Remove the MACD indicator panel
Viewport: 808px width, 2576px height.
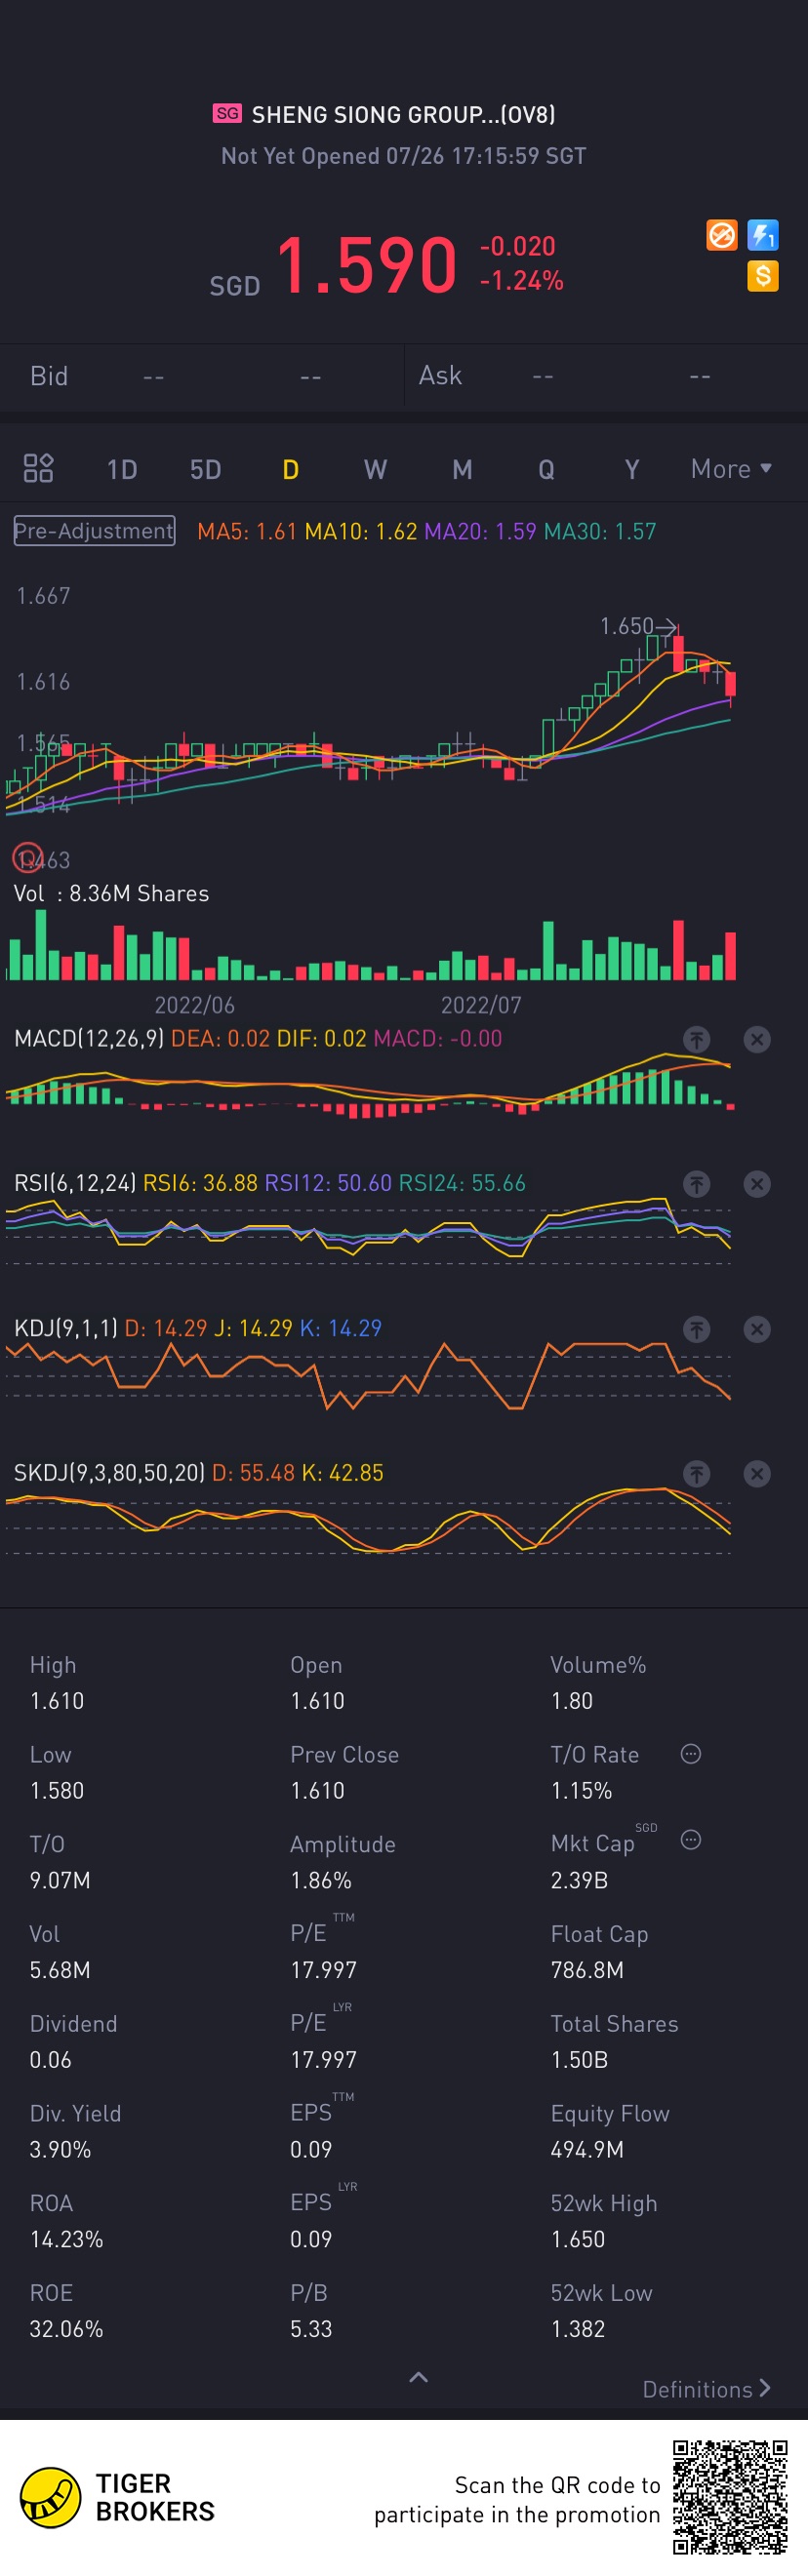(x=757, y=1039)
